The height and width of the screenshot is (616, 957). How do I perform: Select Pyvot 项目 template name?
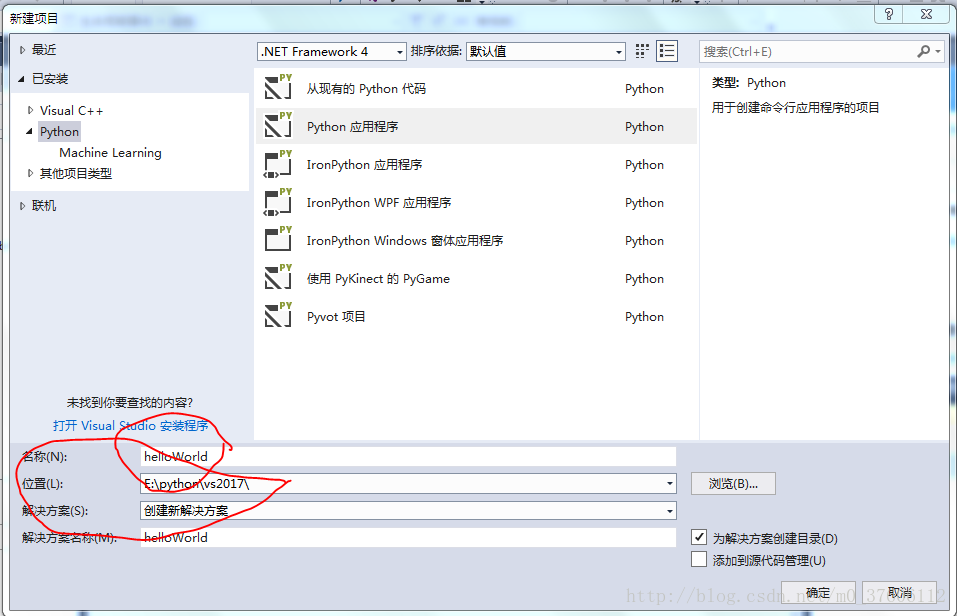coord(336,316)
